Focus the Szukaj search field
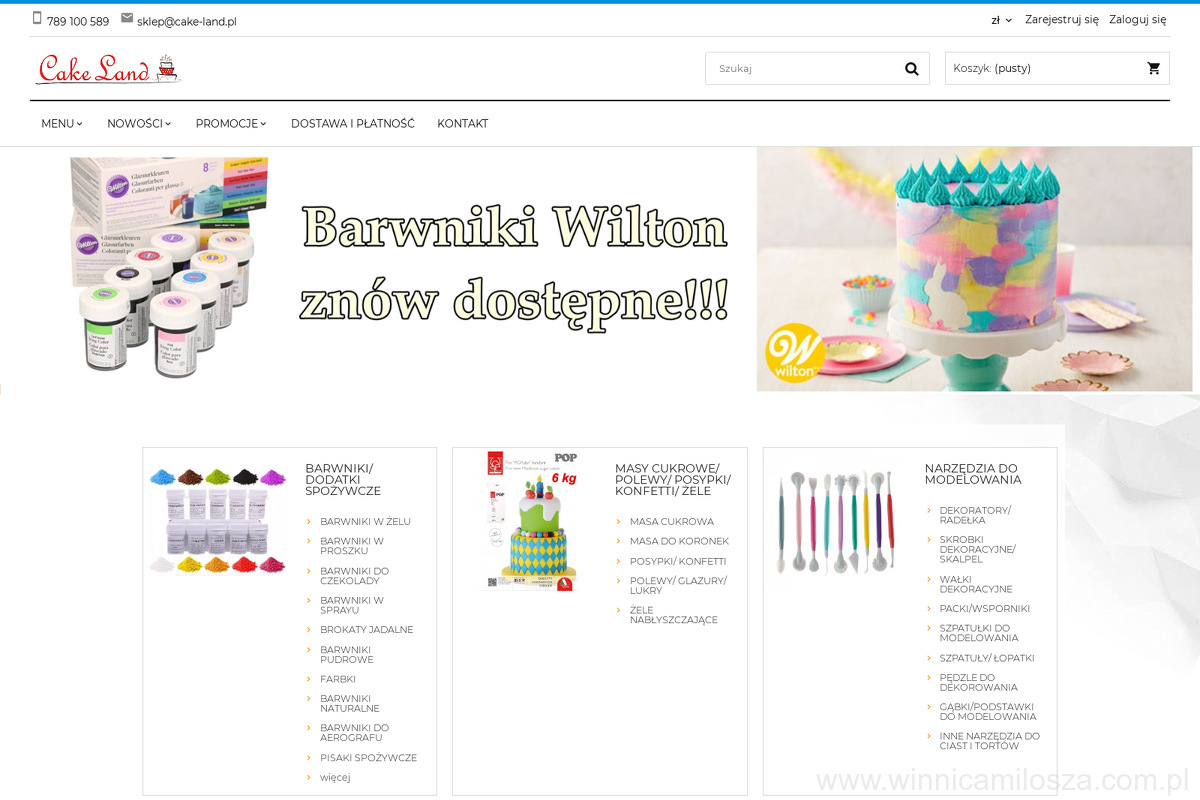Viewport: 1200px width, 800px height. tap(800, 69)
